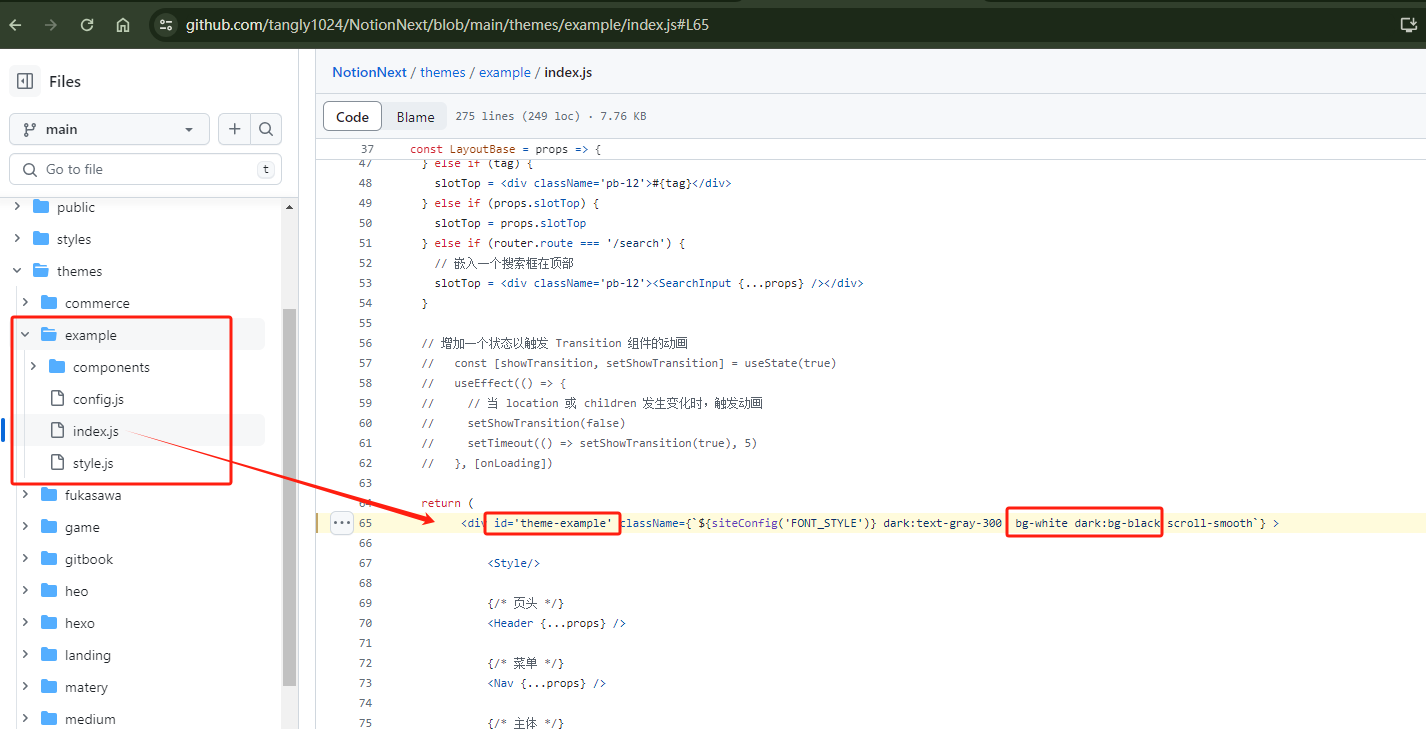Click the browser address bar URL
Image resolution: width=1426 pixels, height=729 pixels.
[447, 25]
